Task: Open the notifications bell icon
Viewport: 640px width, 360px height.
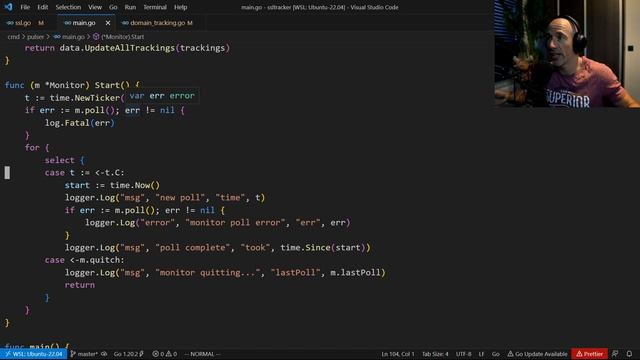Action: click(x=629, y=354)
